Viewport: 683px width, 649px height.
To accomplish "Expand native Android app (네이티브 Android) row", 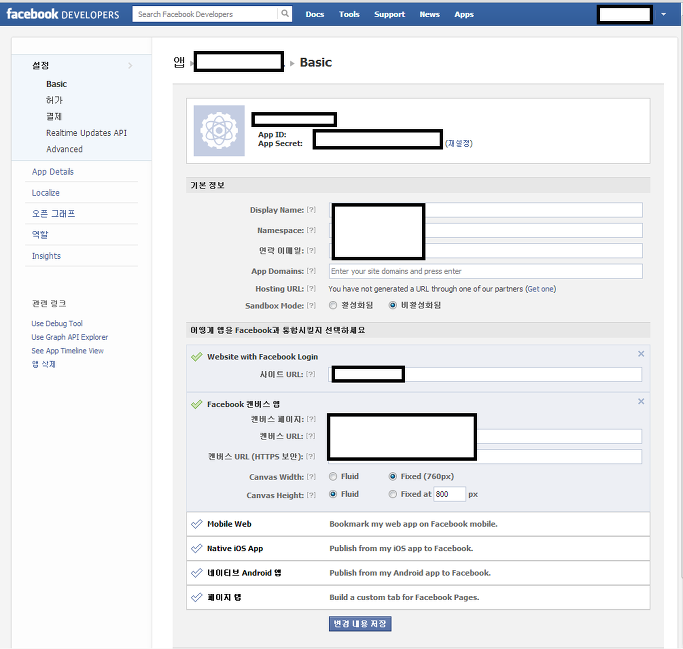I will pos(418,573).
